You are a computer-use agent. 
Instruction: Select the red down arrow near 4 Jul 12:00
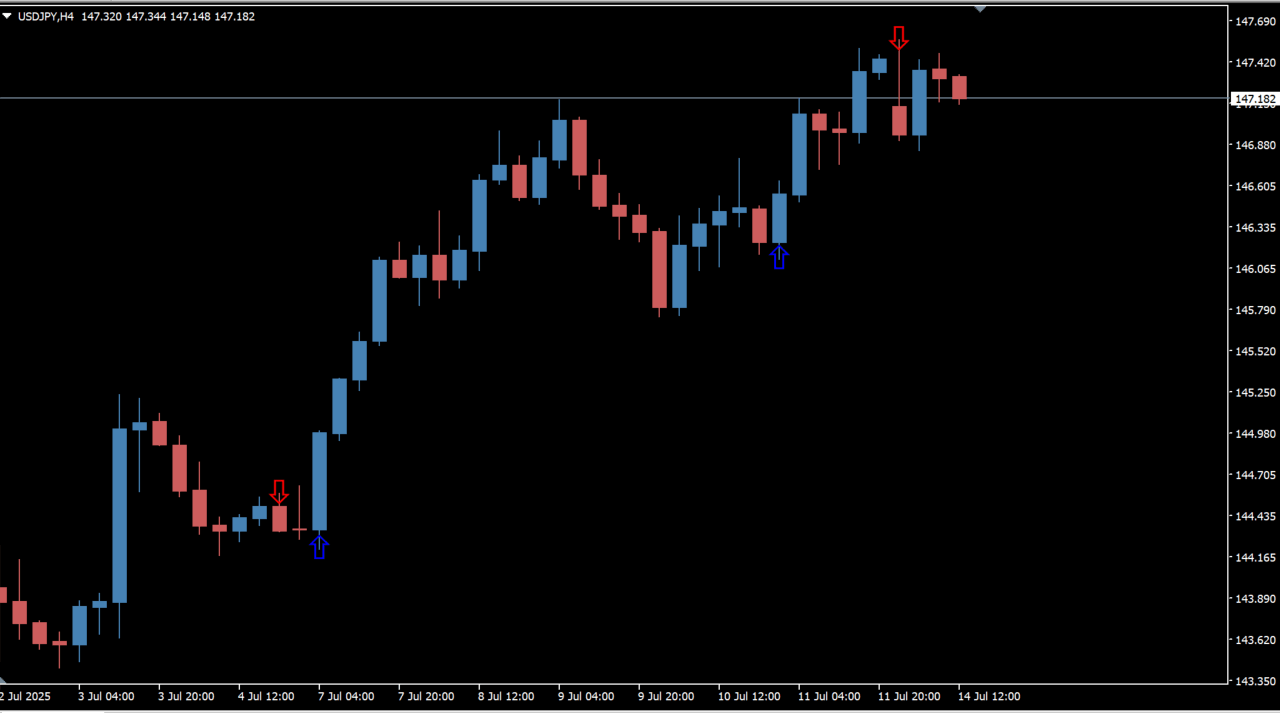click(x=279, y=491)
